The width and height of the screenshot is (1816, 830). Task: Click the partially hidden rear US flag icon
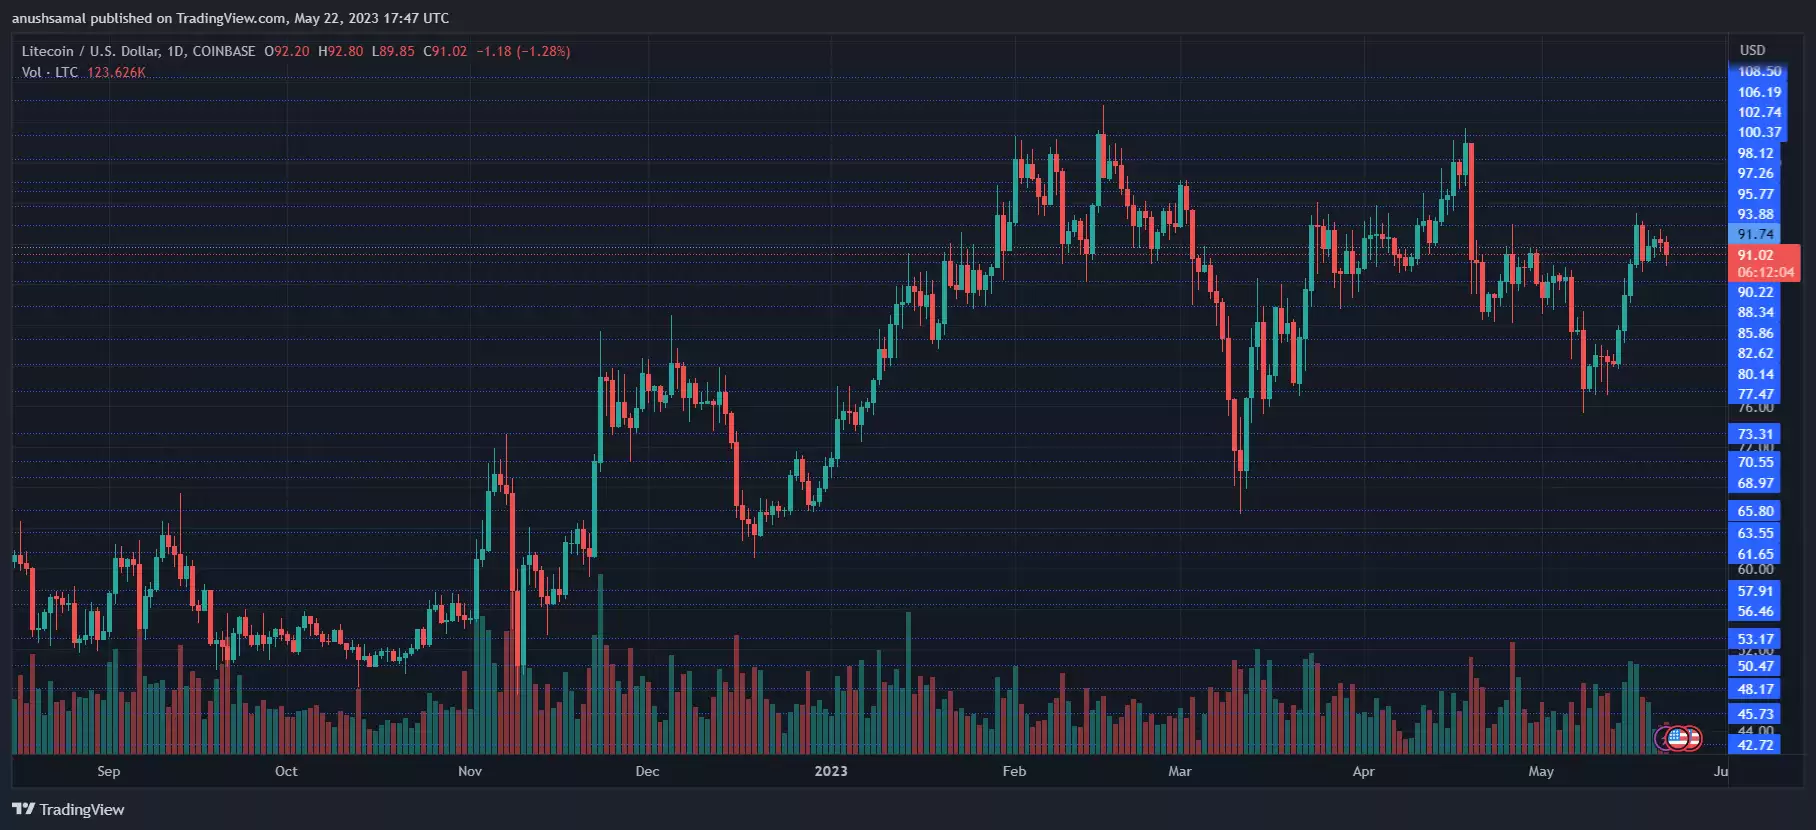(1693, 739)
